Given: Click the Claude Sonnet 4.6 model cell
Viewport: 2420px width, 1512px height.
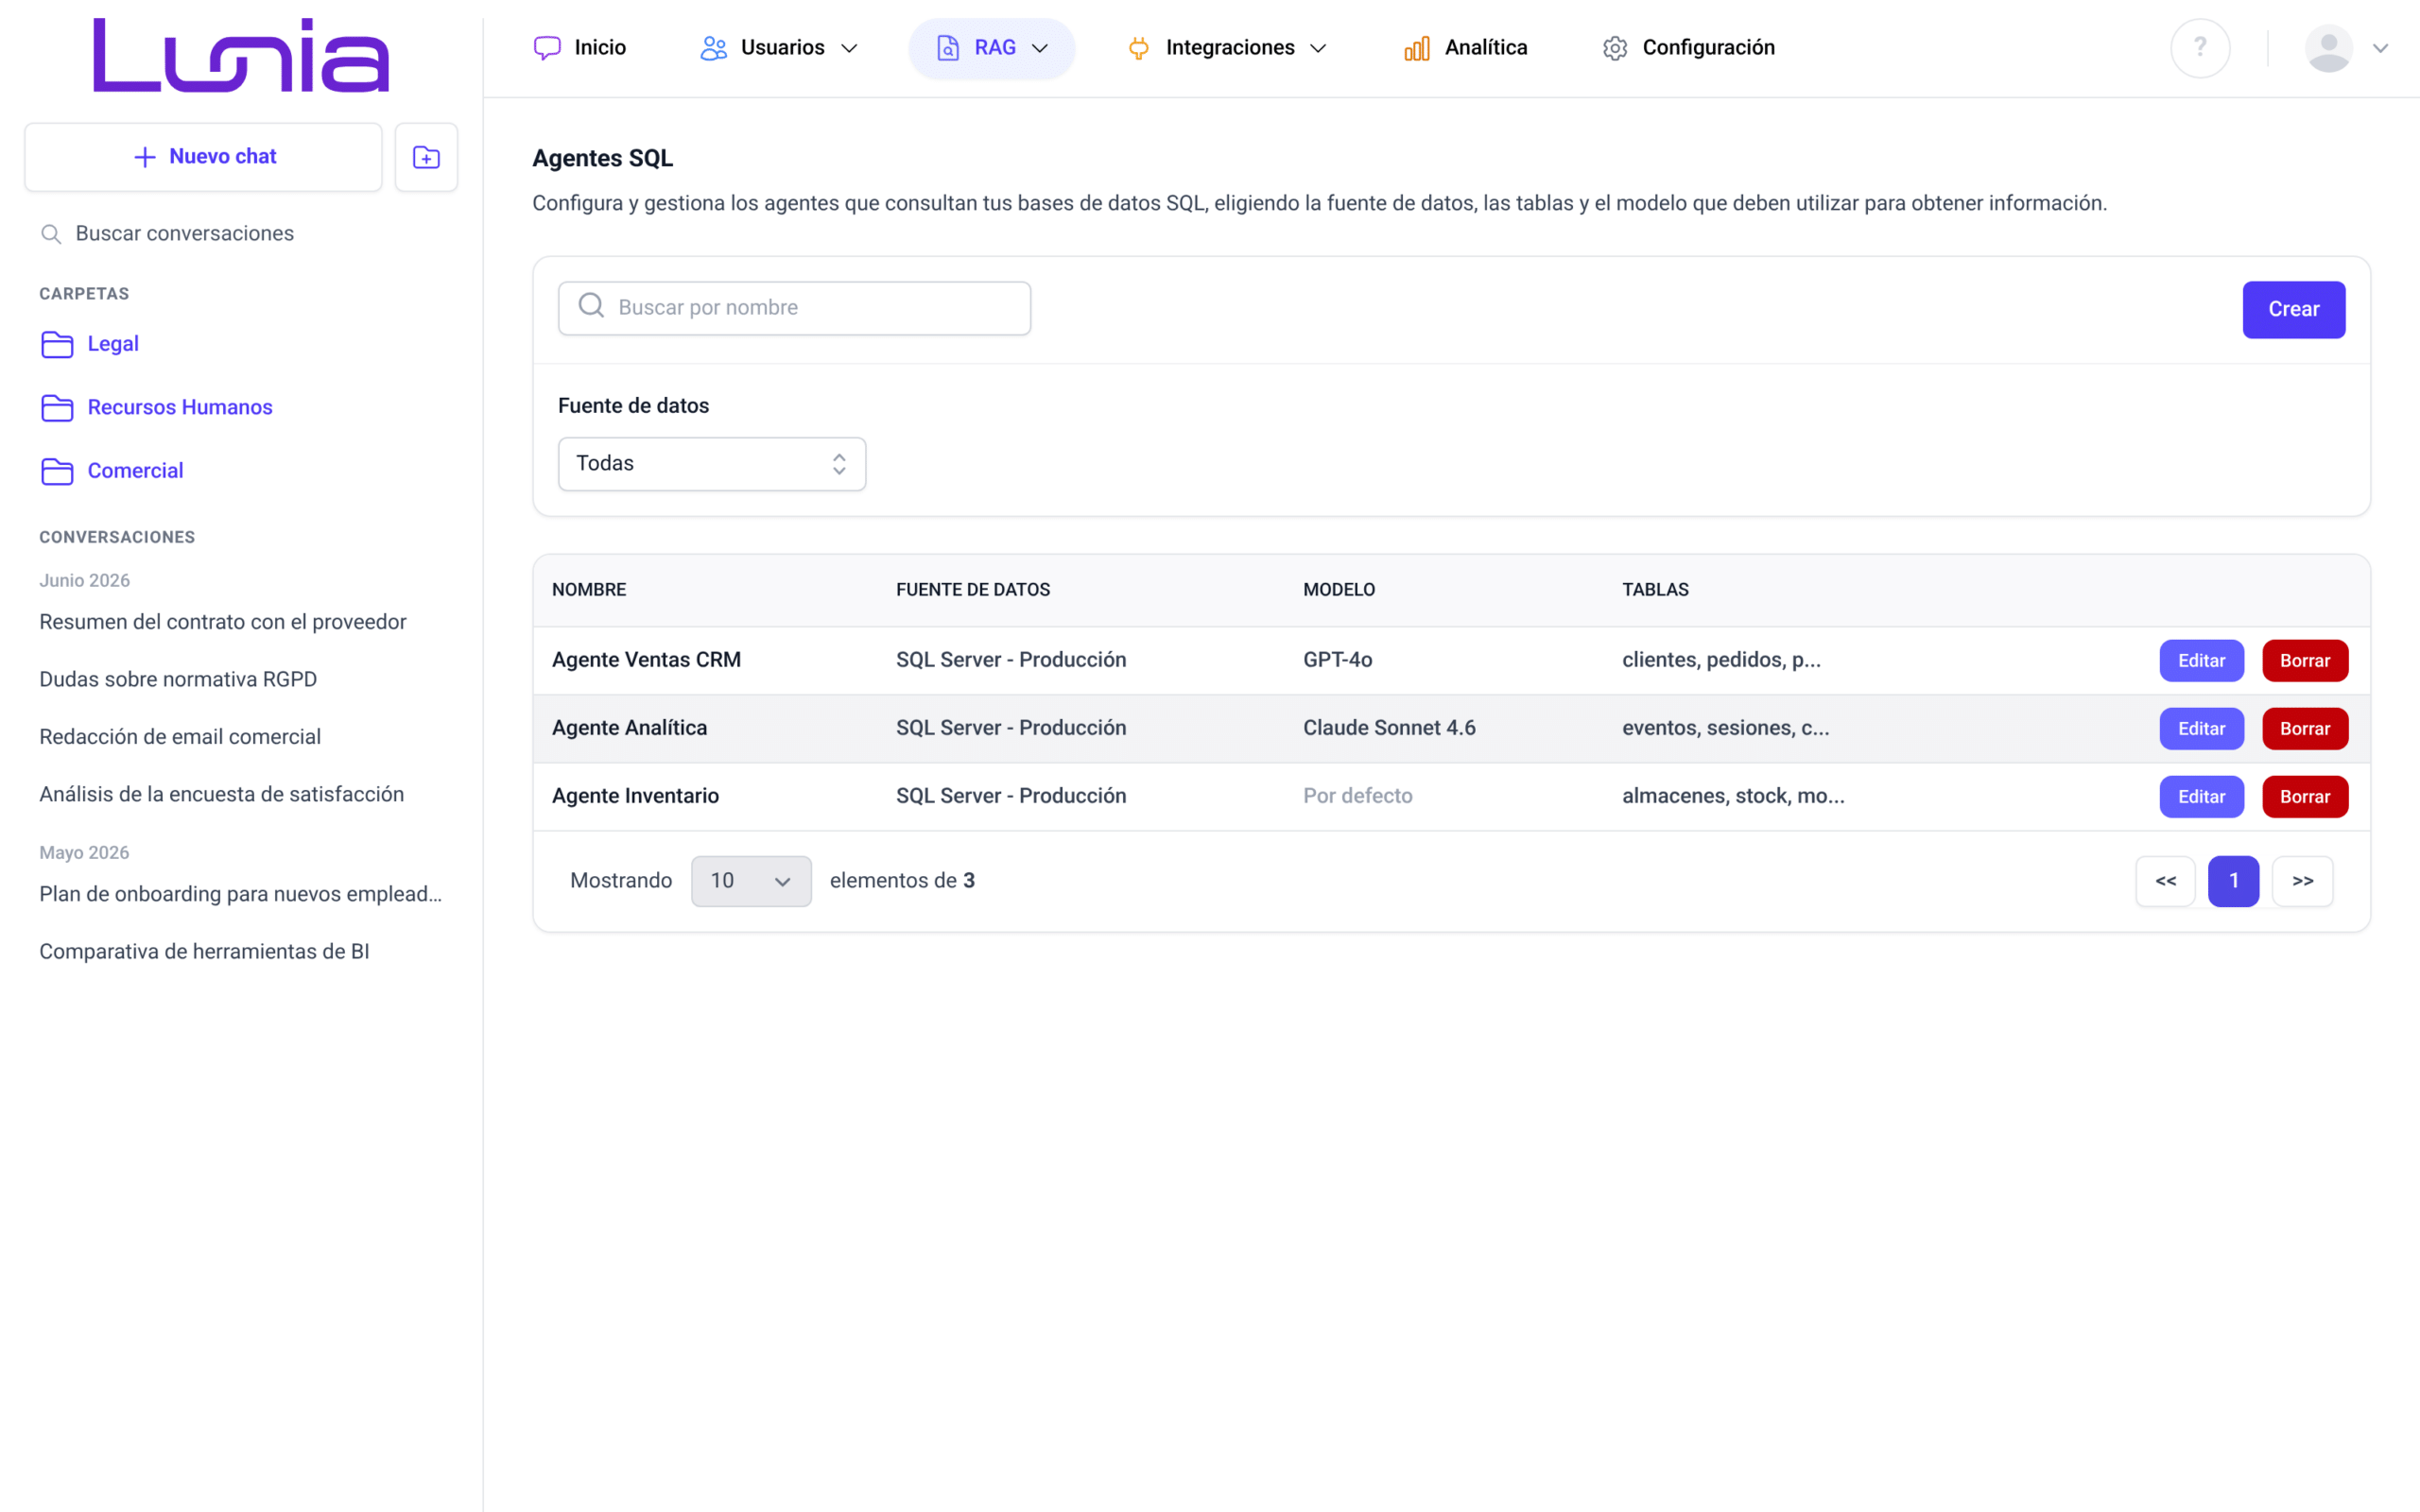Looking at the screenshot, I should tap(1389, 728).
